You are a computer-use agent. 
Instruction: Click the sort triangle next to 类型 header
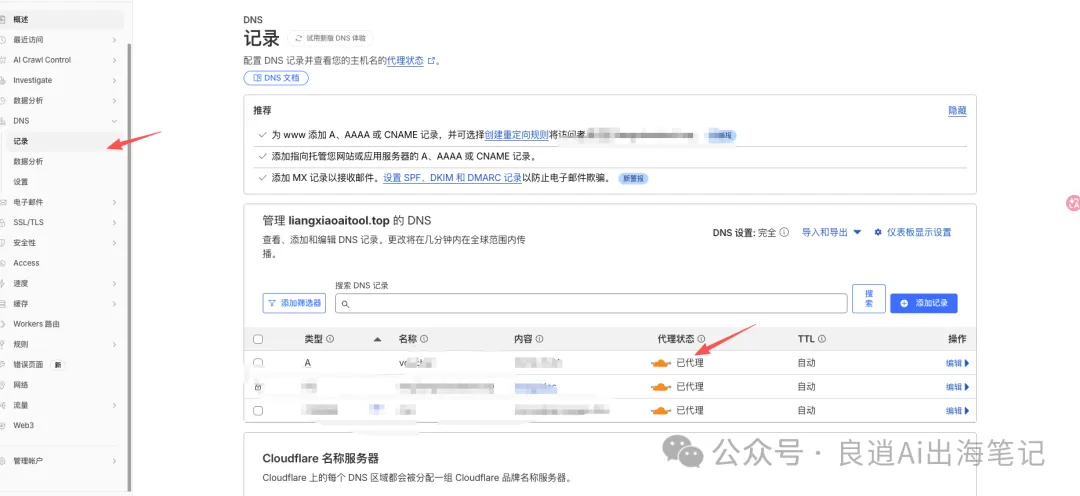pyautogui.click(x=377, y=339)
